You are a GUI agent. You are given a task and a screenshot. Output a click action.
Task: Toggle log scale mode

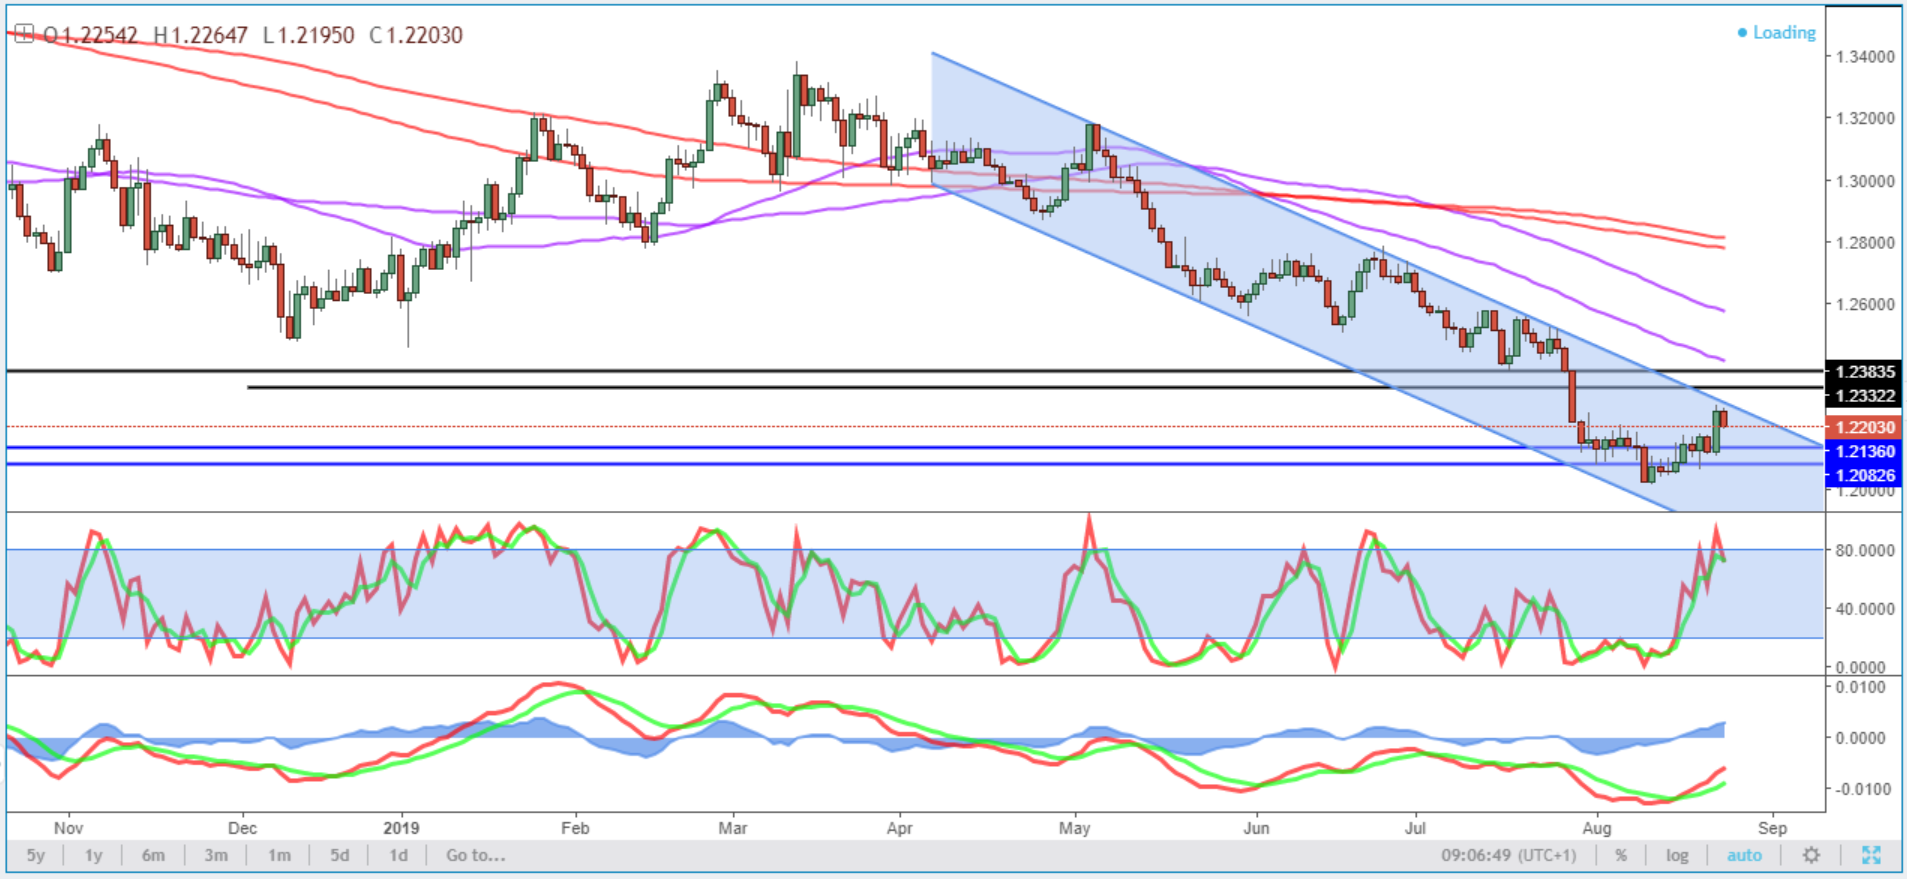1677,855
